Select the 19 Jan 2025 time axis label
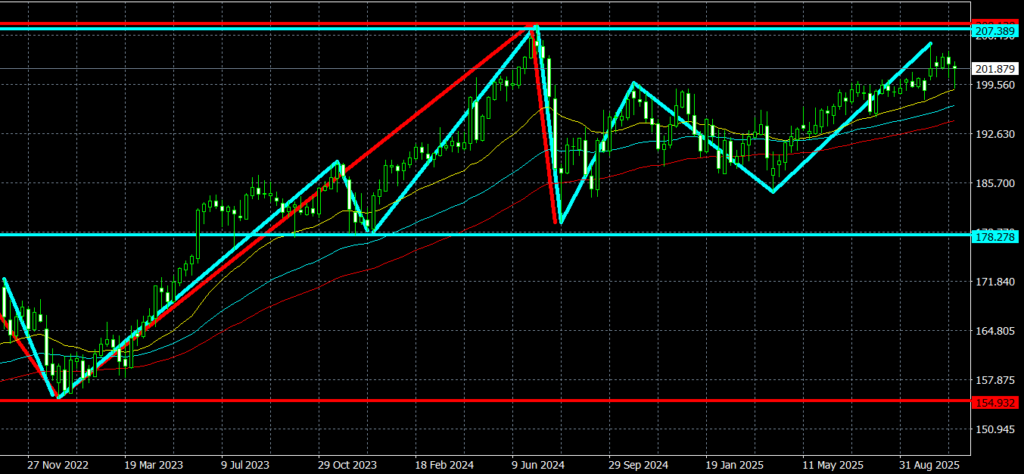 734,465
